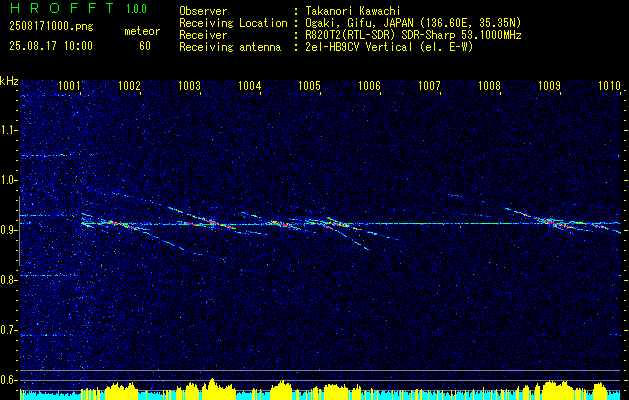Click the 1.1 kHz frequency label
The width and height of the screenshot is (629, 400).
(x=8, y=130)
